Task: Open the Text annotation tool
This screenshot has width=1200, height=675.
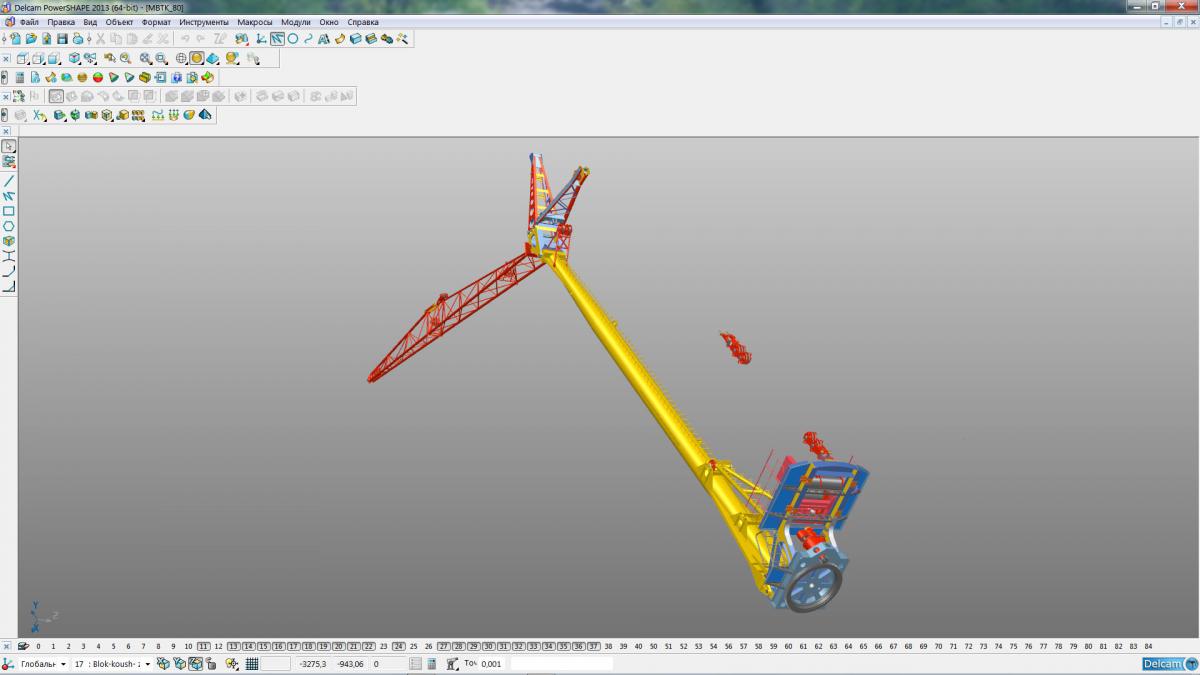Action: click(323, 39)
